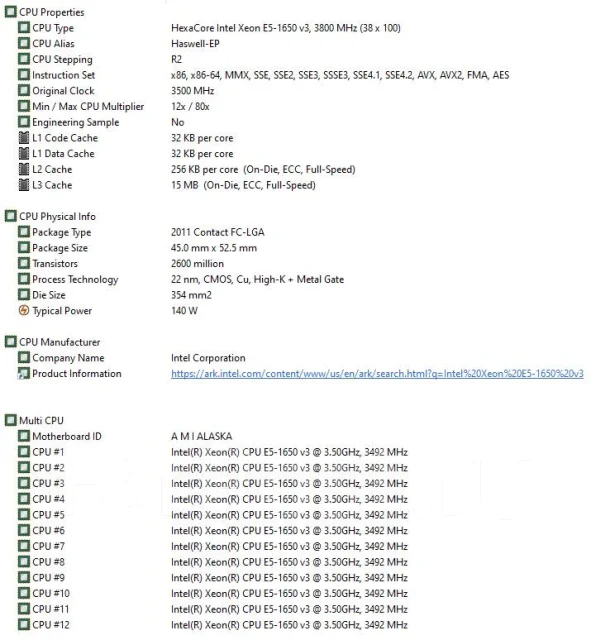
Task: Select the 22 nm process technology value
Action: (x=257, y=279)
